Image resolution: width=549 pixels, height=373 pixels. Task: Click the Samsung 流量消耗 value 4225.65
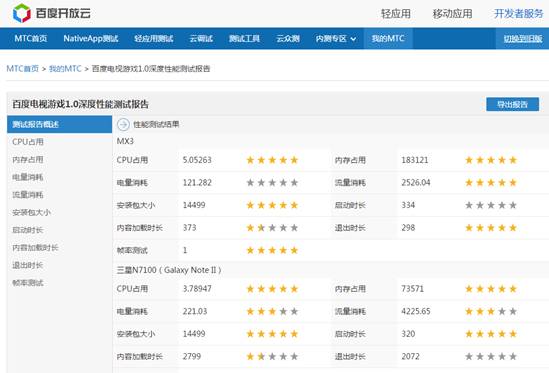pos(416,311)
